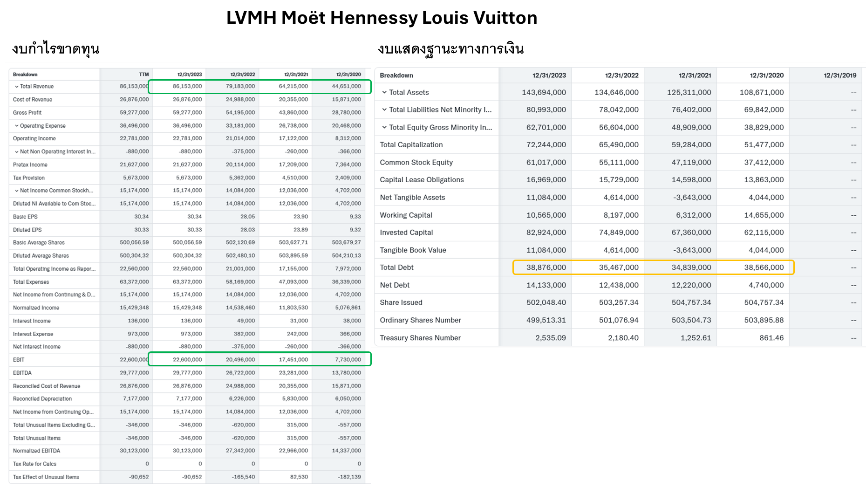Click Total Debt value 38,566,000
The image size is (866, 487).
(764, 268)
